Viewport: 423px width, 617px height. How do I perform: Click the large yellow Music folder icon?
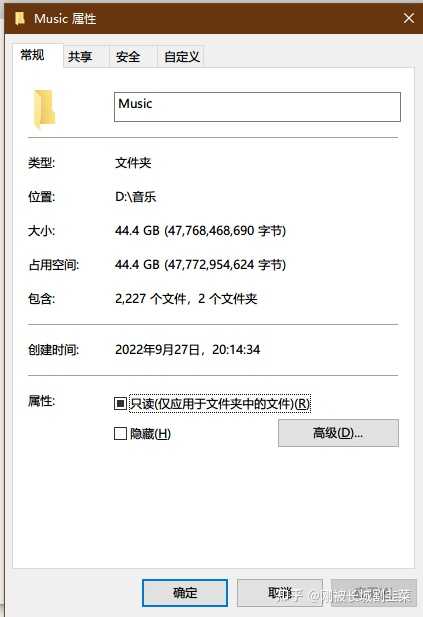coord(44,109)
